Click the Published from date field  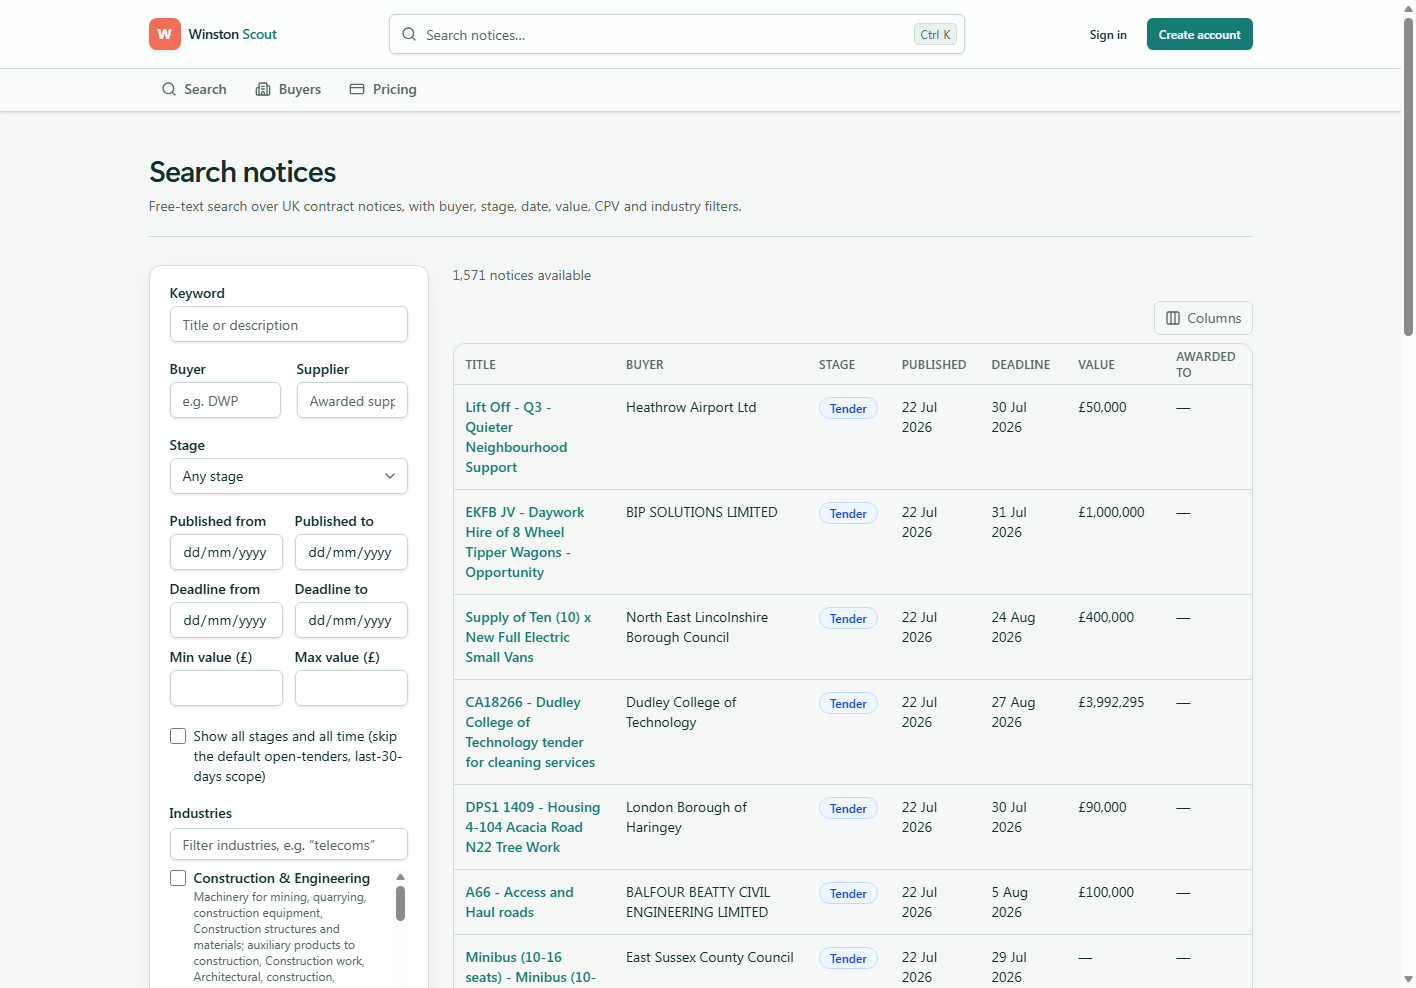coord(226,552)
